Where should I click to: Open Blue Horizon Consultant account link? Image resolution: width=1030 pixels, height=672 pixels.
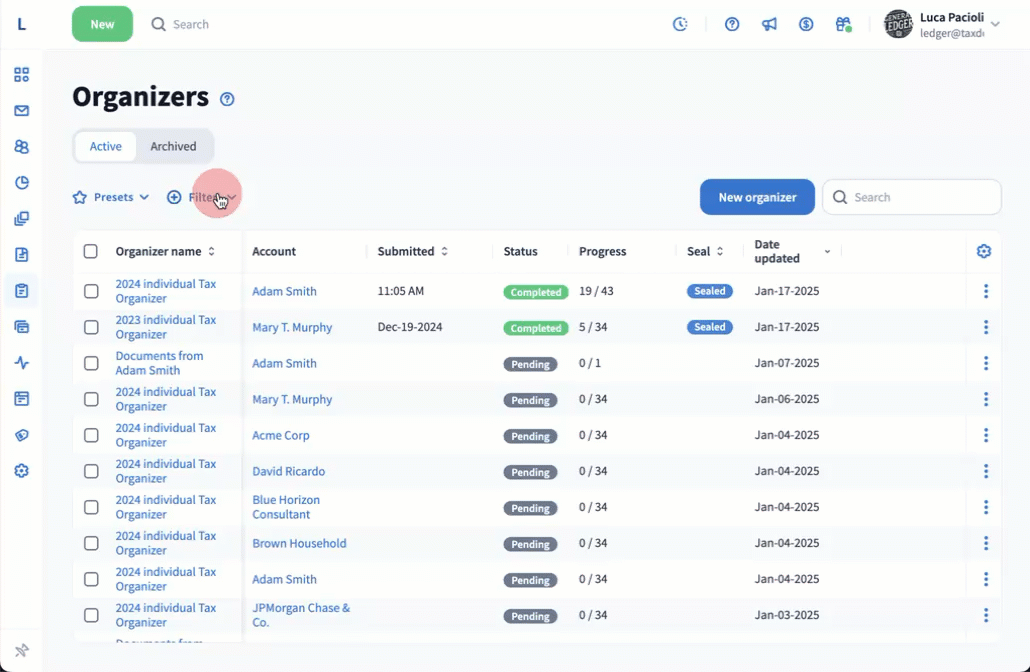286,507
